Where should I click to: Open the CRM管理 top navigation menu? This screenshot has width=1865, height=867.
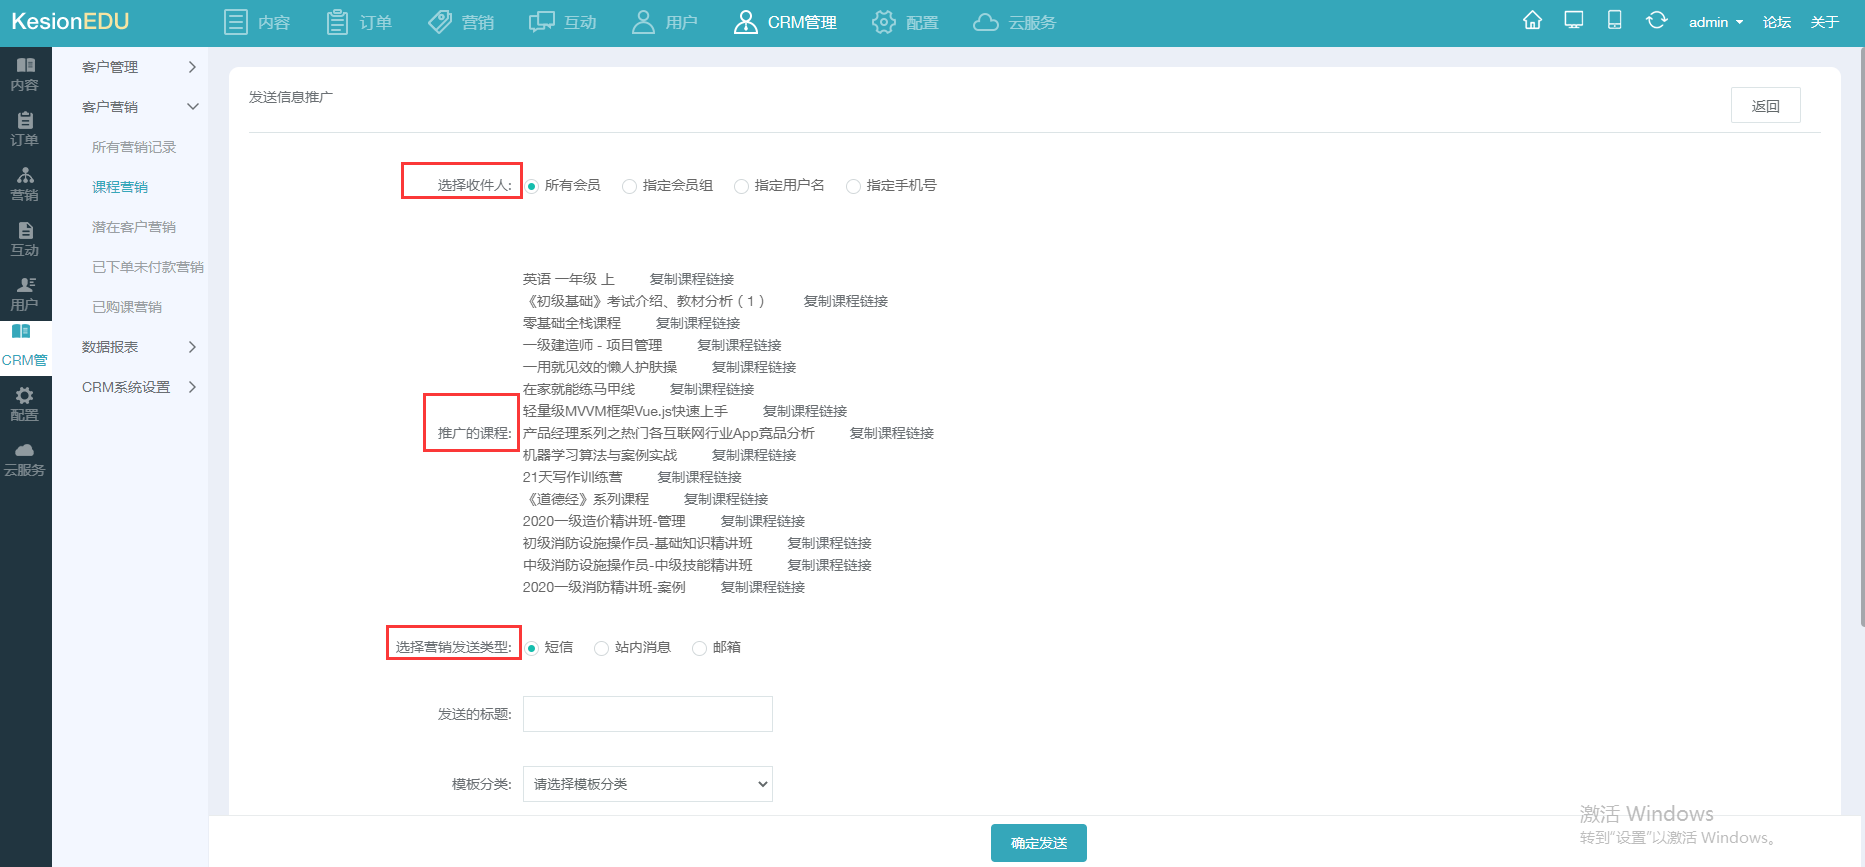pos(785,22)
